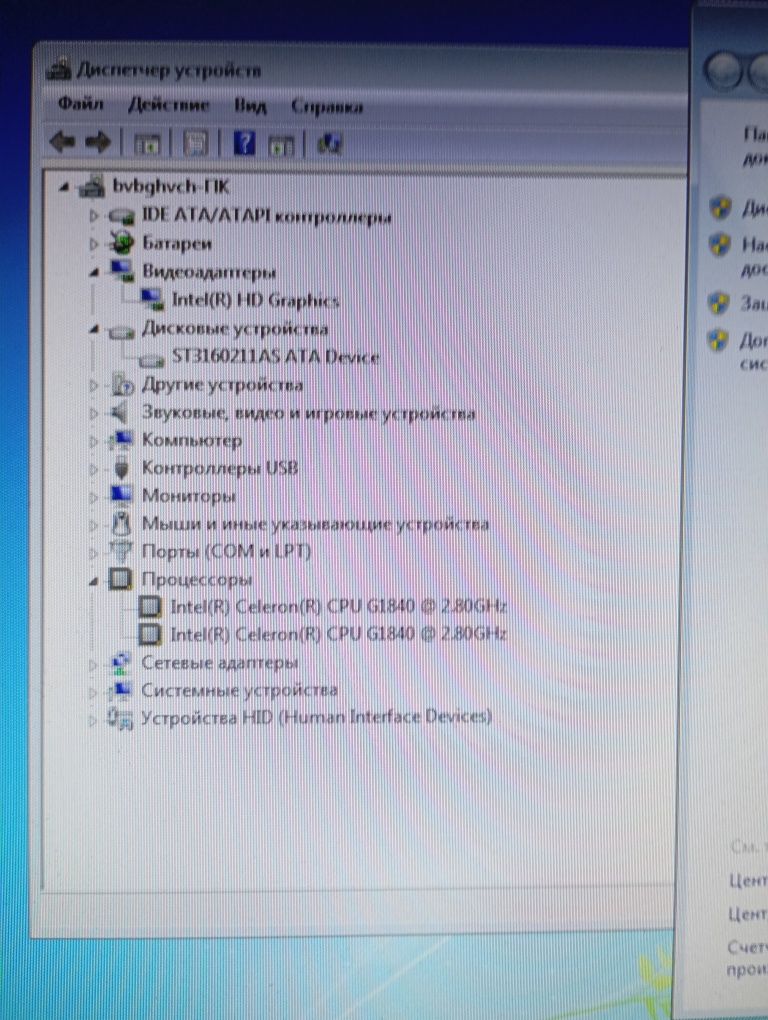768x1020 pixels.
Task: Open the Действие menu
Action: pyautogui.click(x=168, y=104)
